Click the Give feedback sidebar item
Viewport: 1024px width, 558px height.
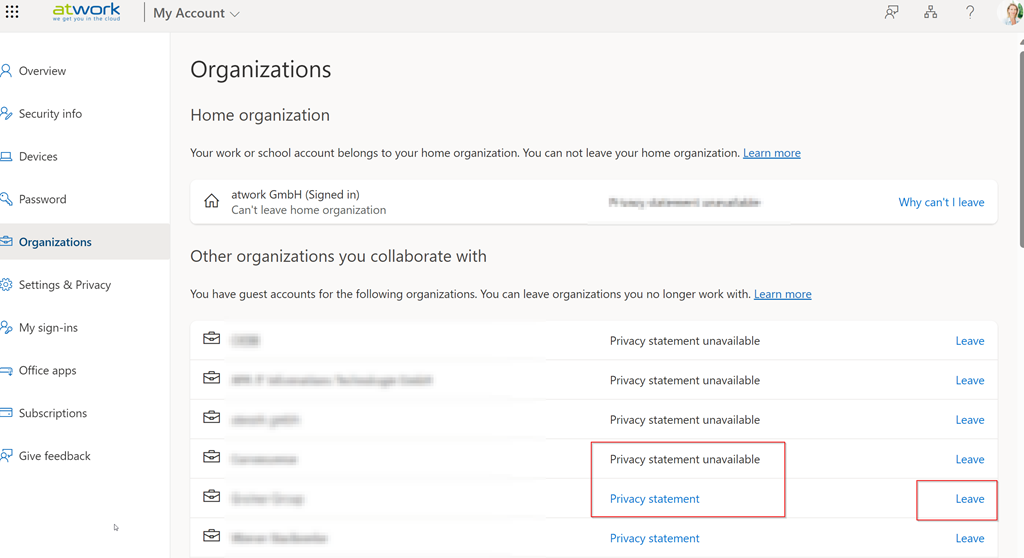[x=54, y=456]
